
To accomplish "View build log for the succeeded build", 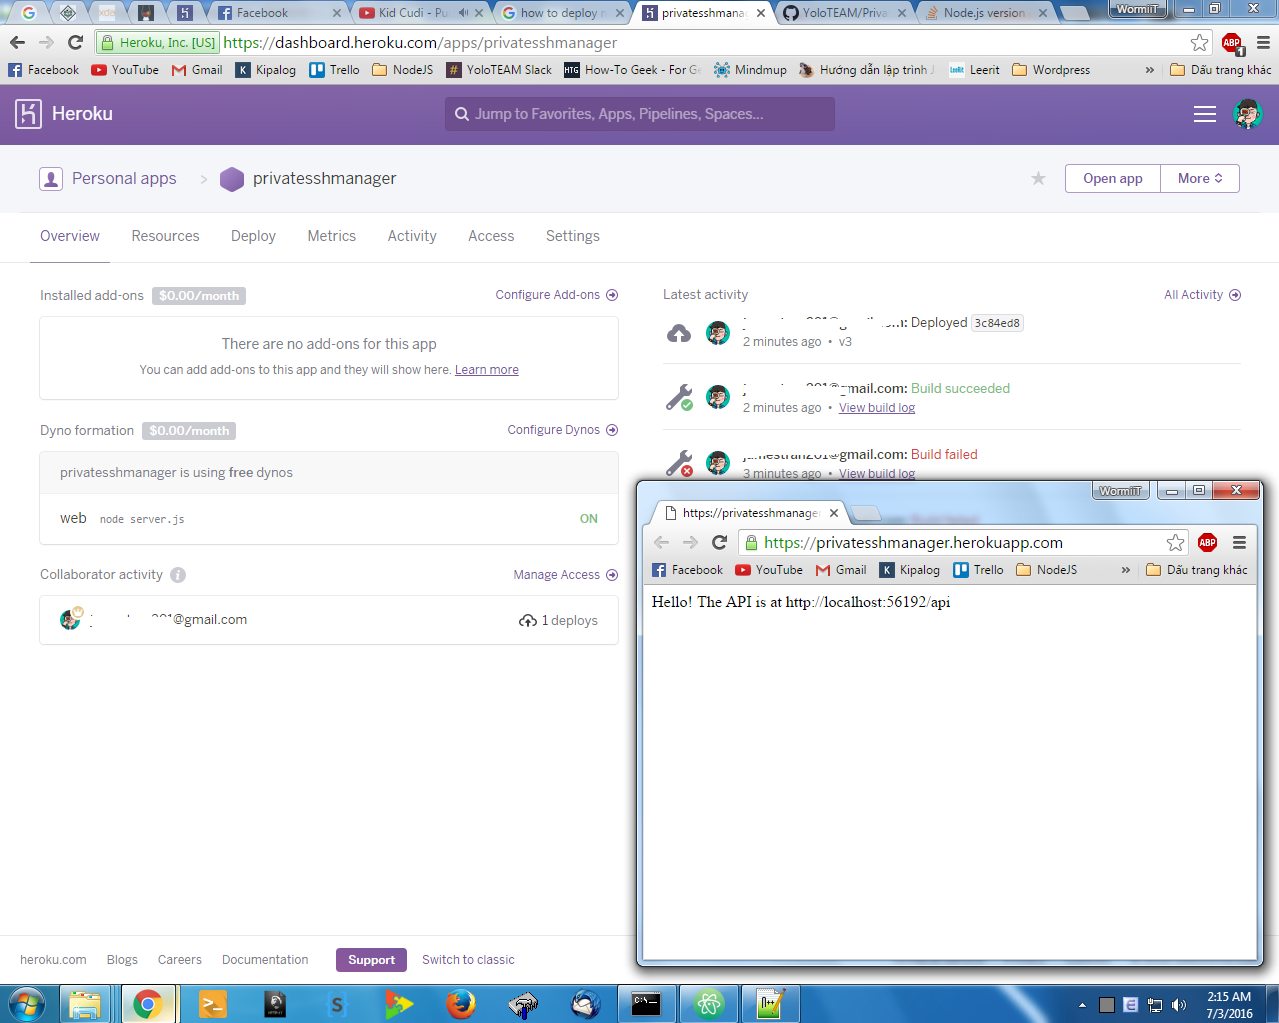I will point(877,408).
